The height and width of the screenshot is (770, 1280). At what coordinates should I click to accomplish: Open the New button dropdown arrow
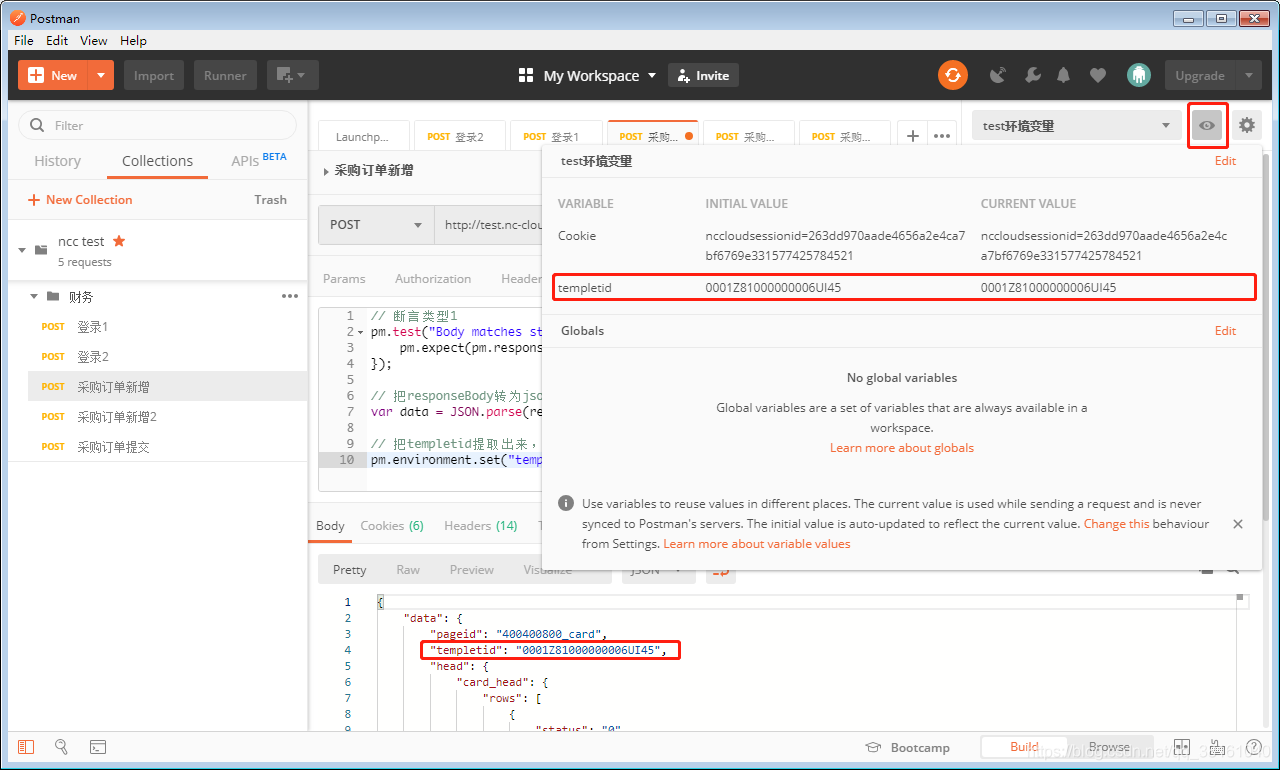101,75
